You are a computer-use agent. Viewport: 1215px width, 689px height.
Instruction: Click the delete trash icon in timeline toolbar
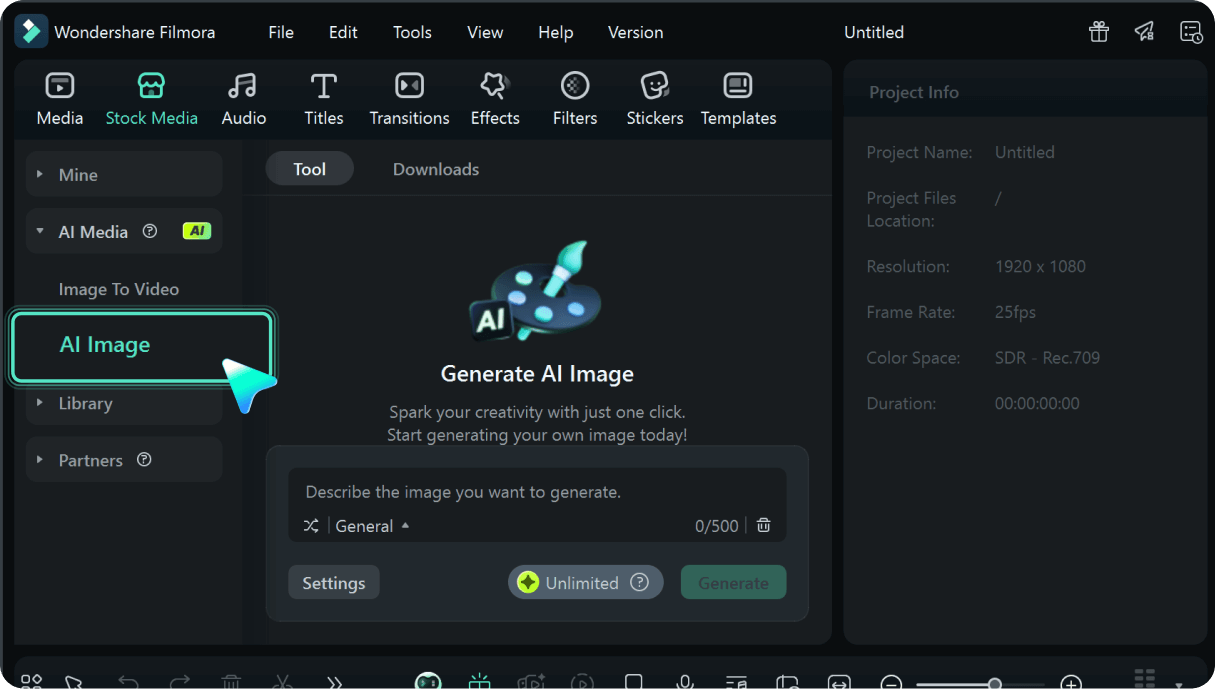[231, 682]
